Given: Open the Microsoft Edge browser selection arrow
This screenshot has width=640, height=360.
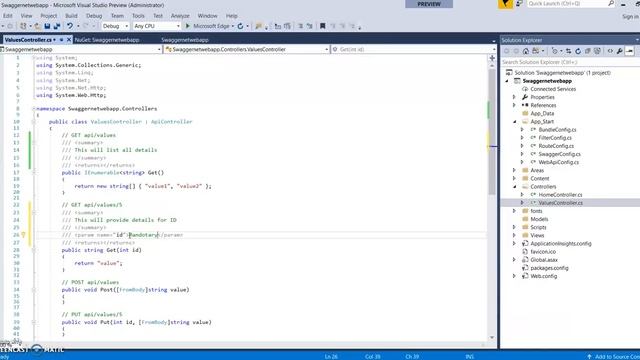Looking at the screenshot, I should (233, 26).
